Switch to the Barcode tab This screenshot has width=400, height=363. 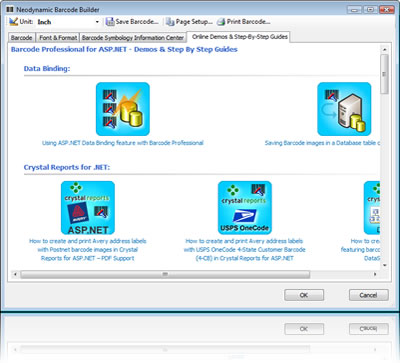pyautogui.click(x=21, y=38)
